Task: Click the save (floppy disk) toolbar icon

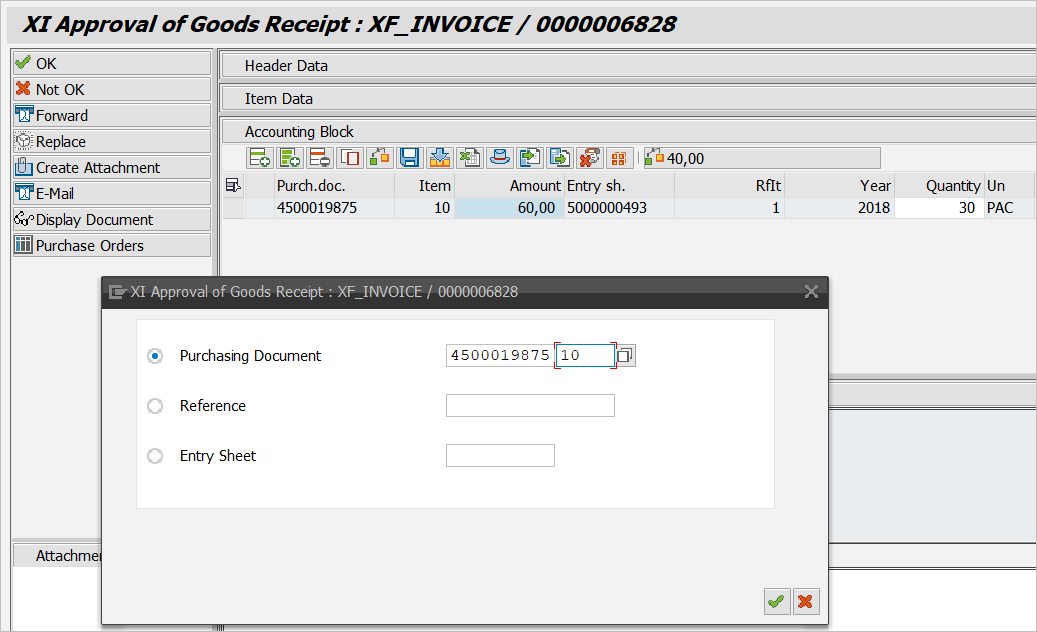Action: coord(408,158)
